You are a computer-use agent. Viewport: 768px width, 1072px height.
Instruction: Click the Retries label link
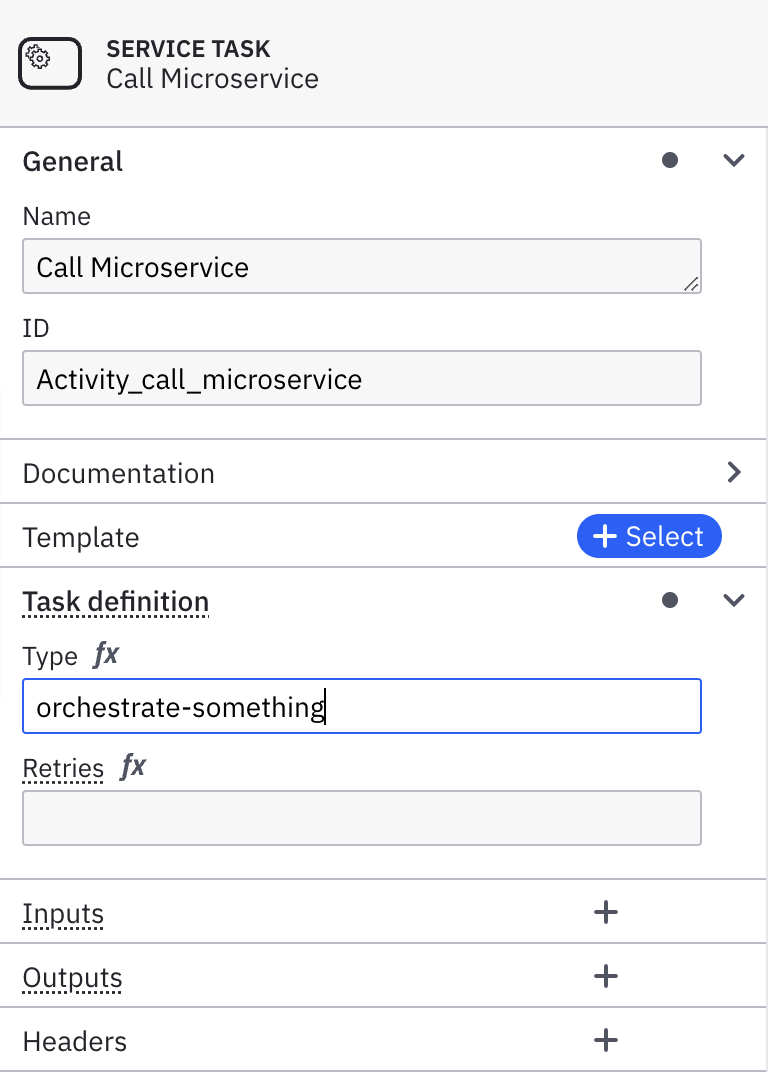62,768
